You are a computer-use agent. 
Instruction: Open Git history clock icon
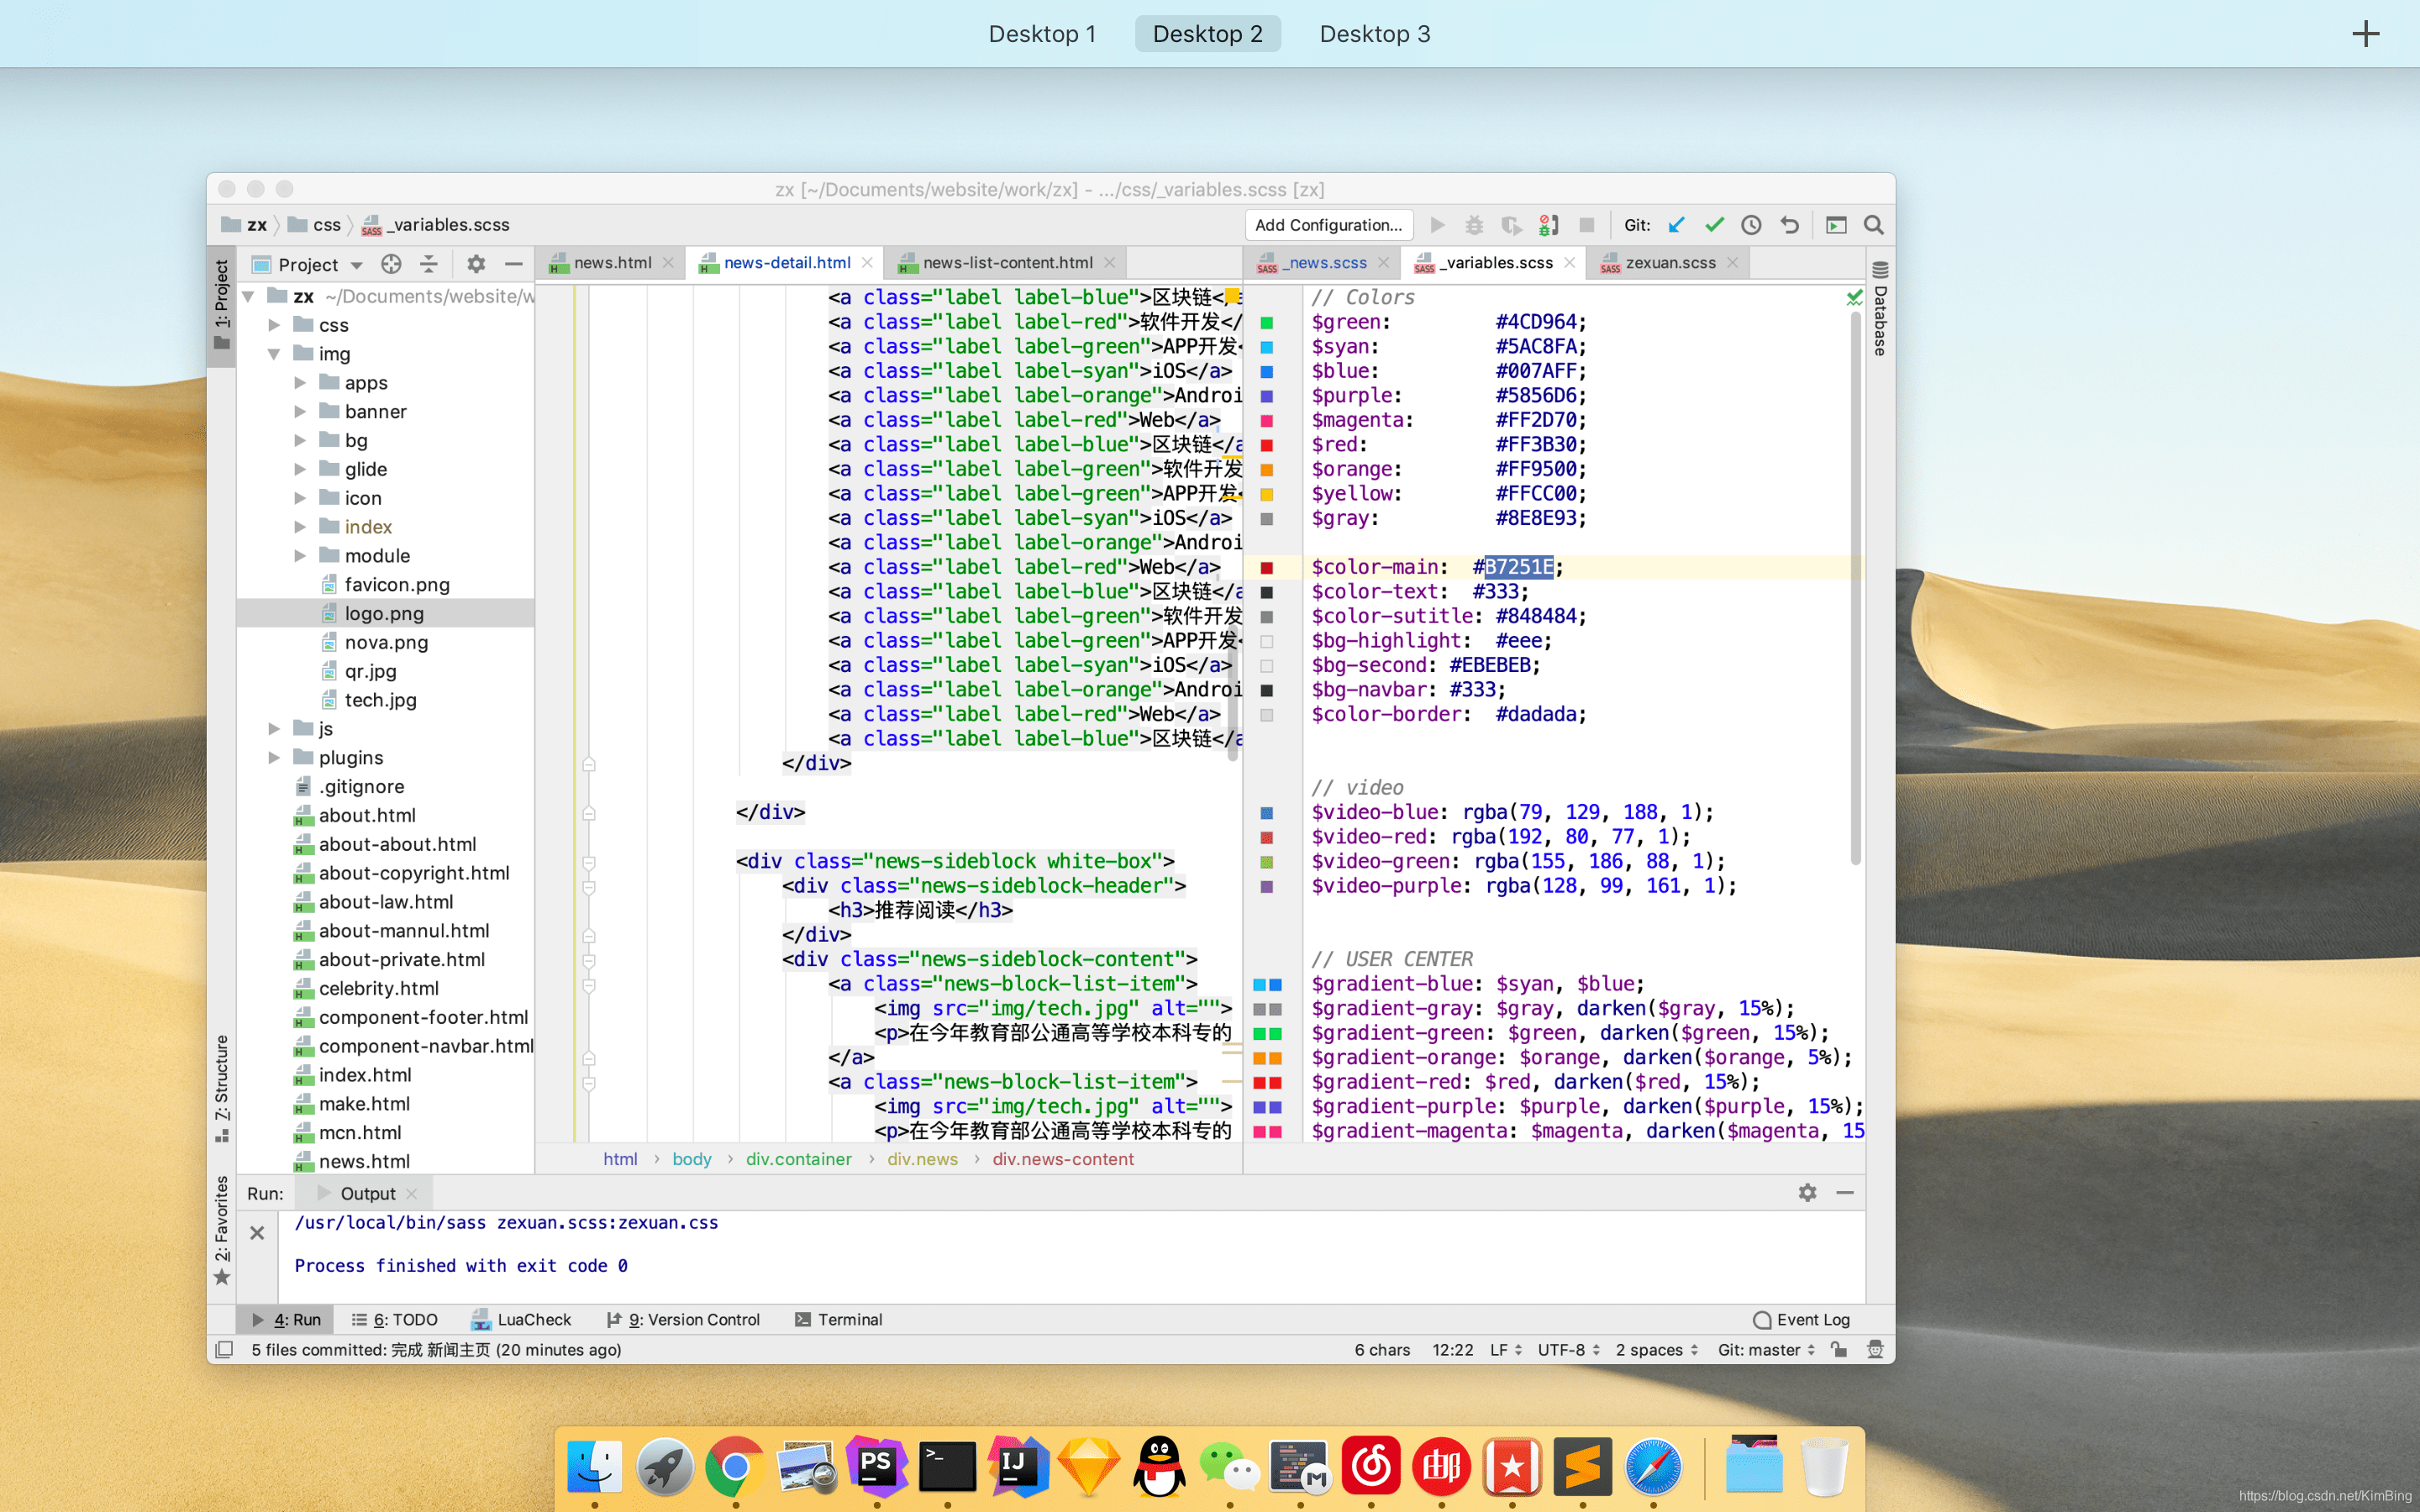click(1751, 225)
